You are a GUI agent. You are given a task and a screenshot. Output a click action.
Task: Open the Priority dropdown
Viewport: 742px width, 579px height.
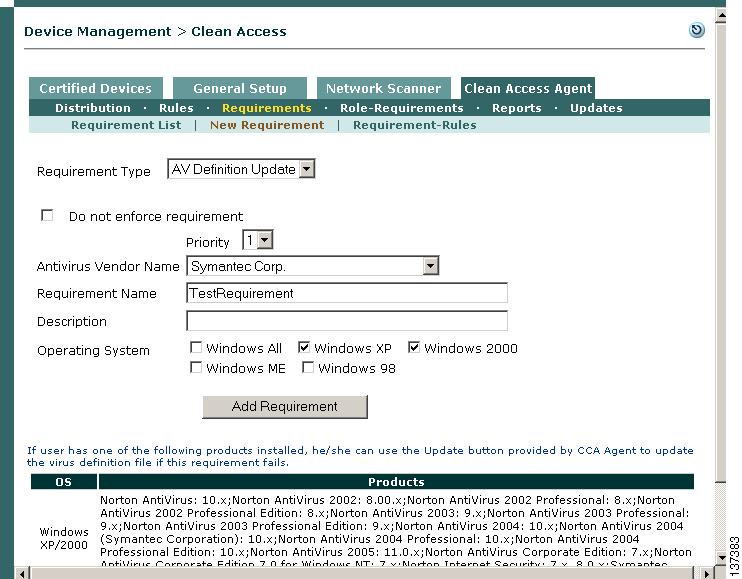click(x=257, y=240)
